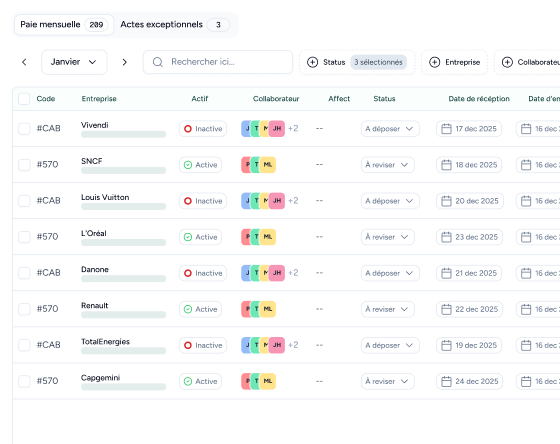Open Vivendi status dropdown A déposer
Viewport: 560px width, 444px height.
click(x=390, y=129)
